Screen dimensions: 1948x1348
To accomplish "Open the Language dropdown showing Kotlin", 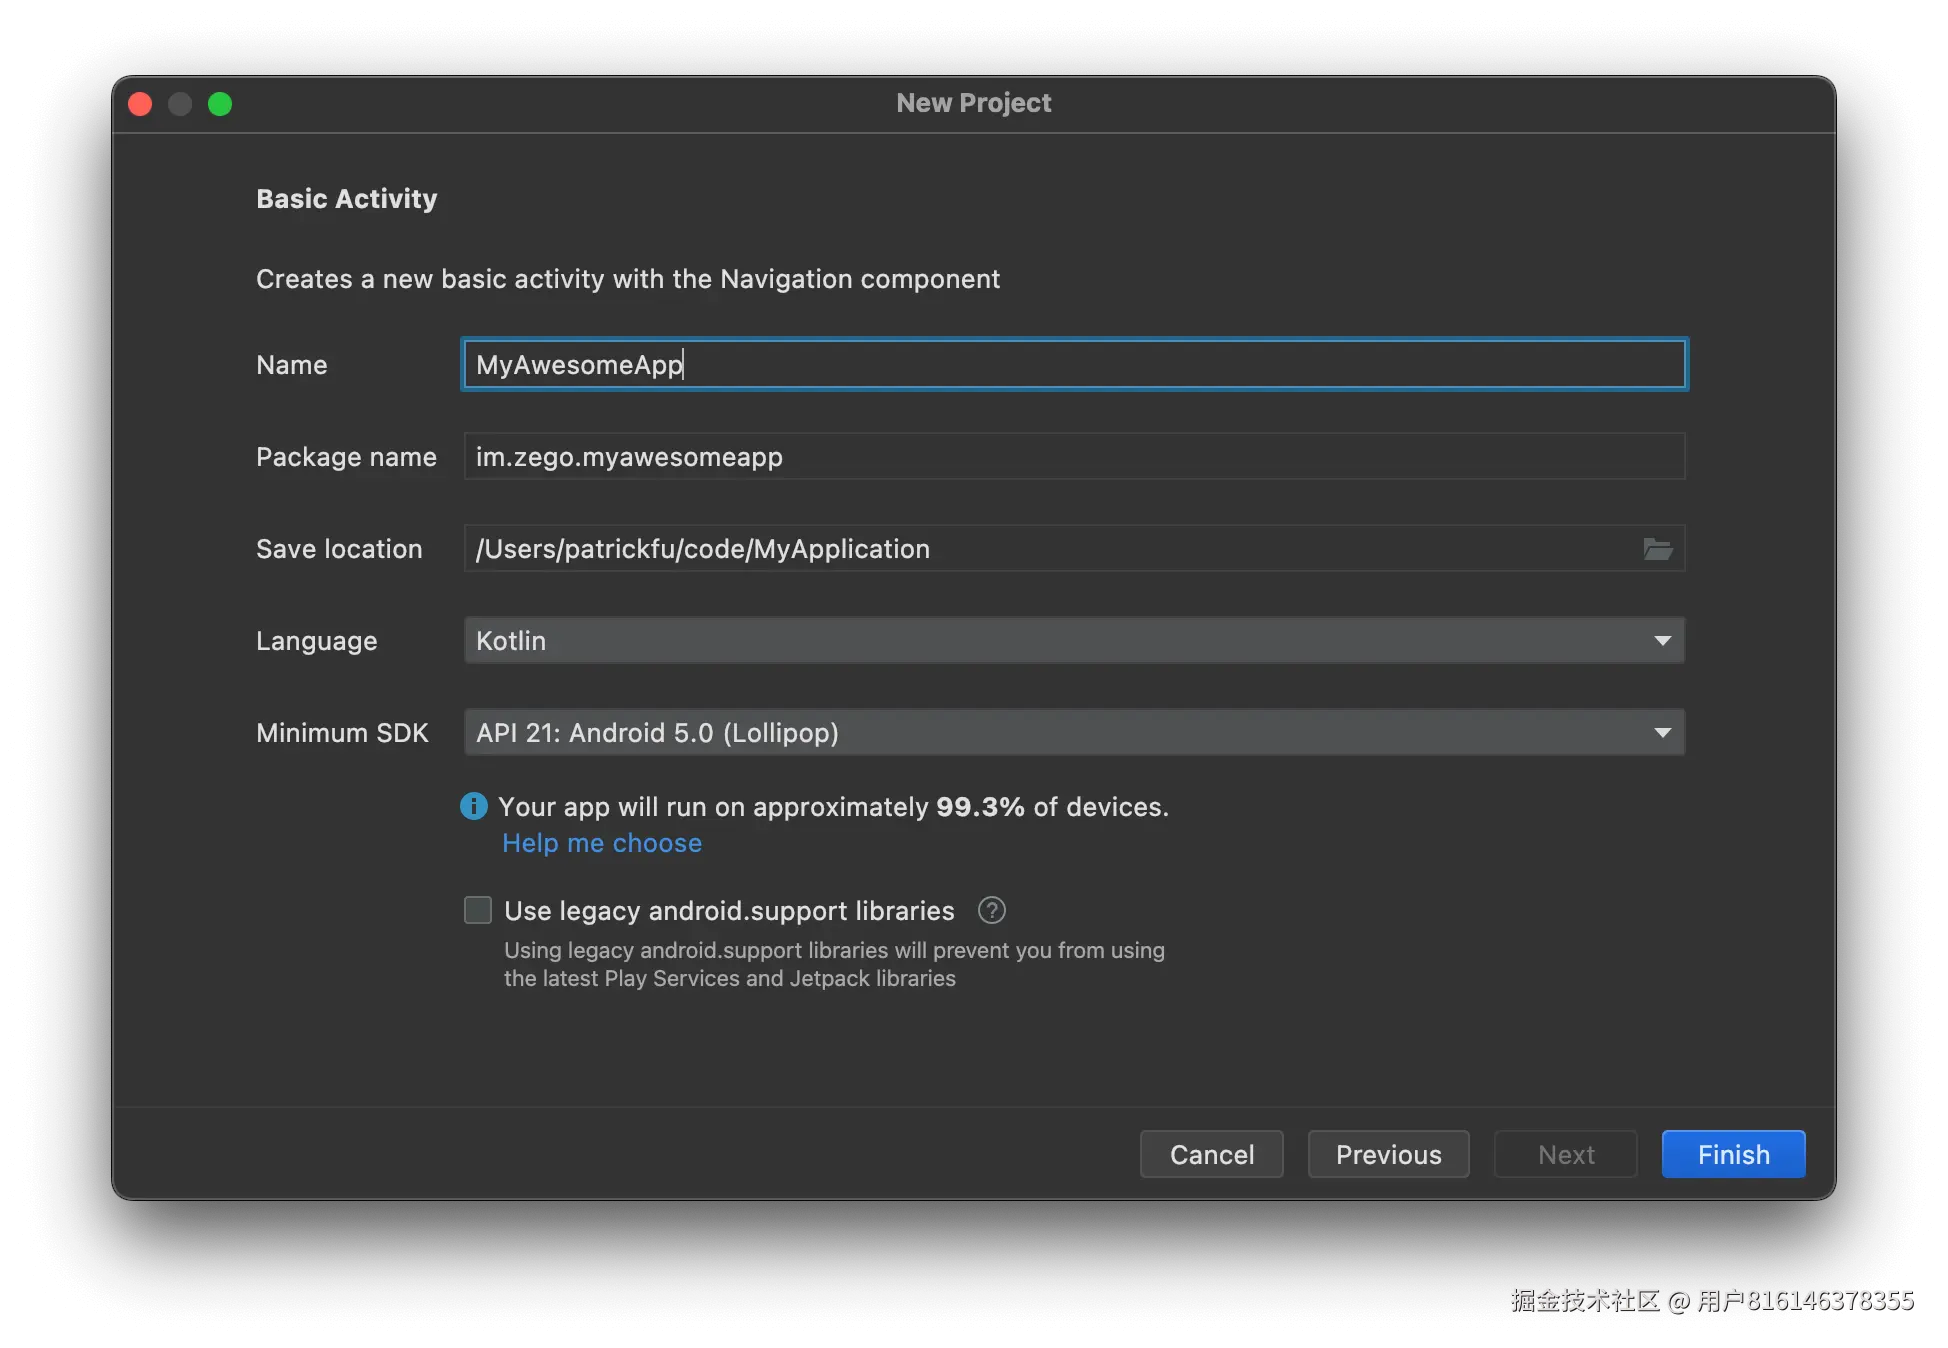I will pyautogui.click(x=1073, y=640).
